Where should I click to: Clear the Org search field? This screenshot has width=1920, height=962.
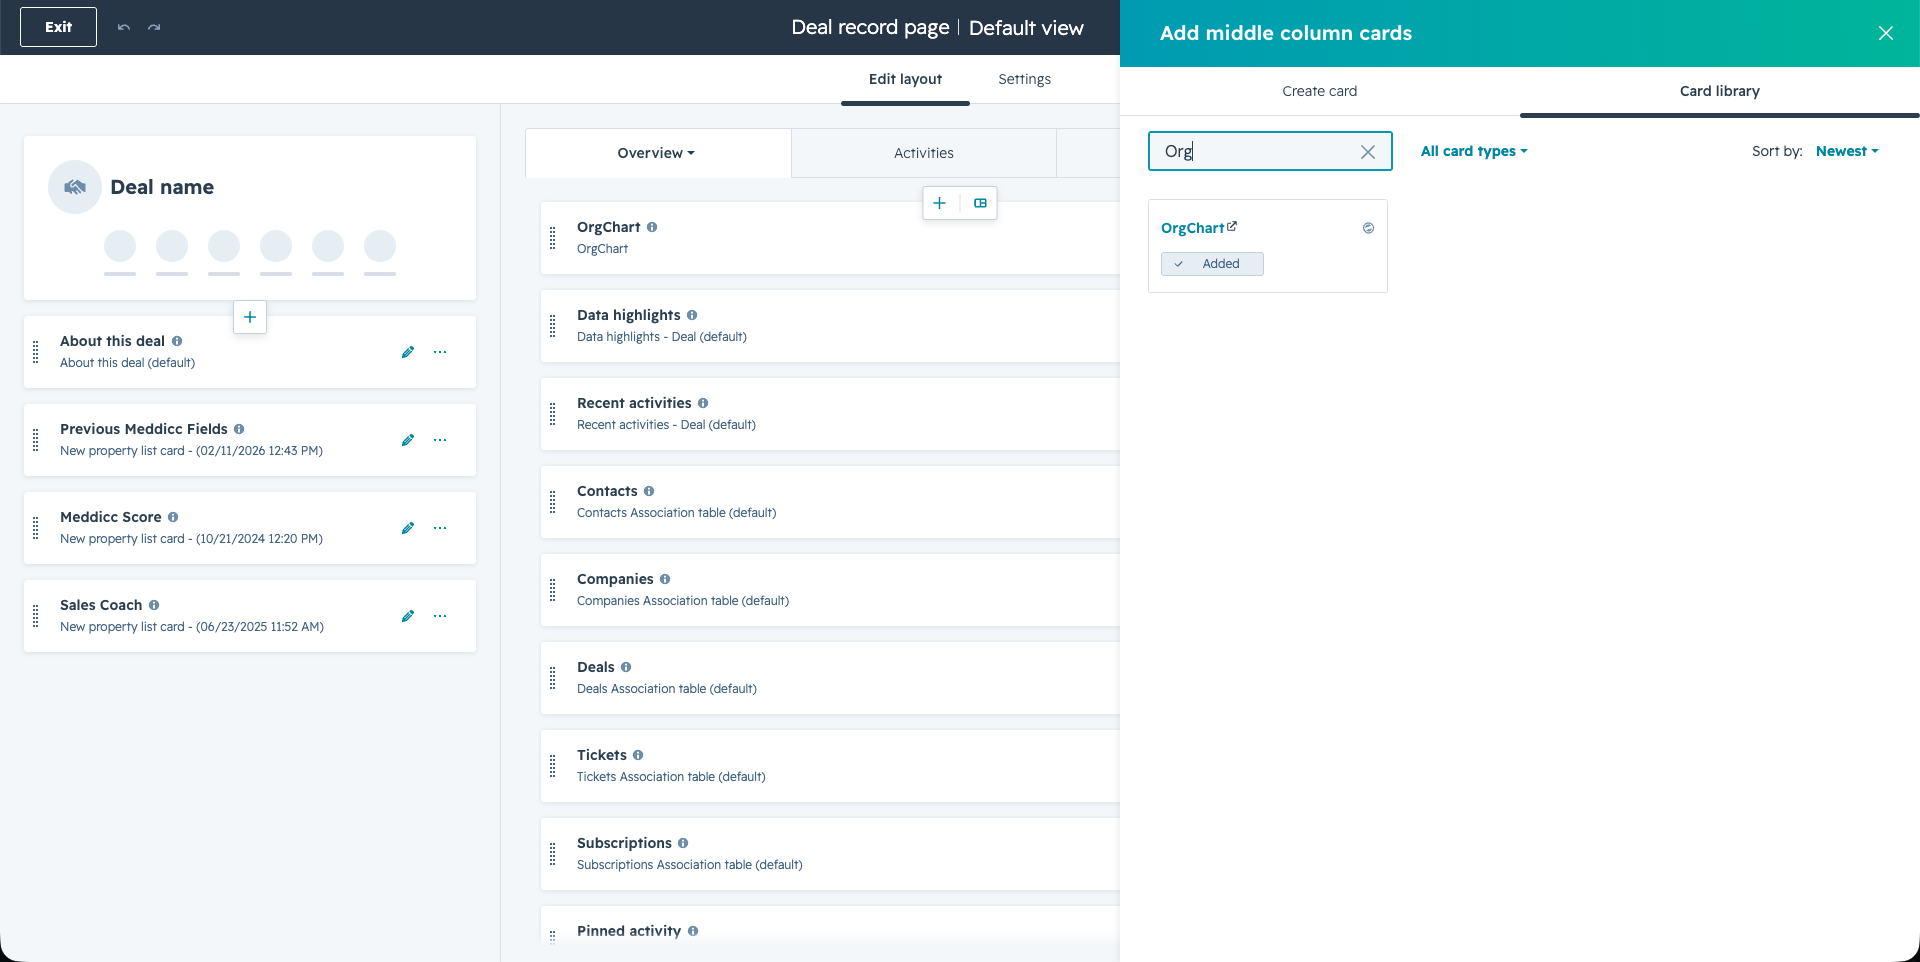(1368, 152)
